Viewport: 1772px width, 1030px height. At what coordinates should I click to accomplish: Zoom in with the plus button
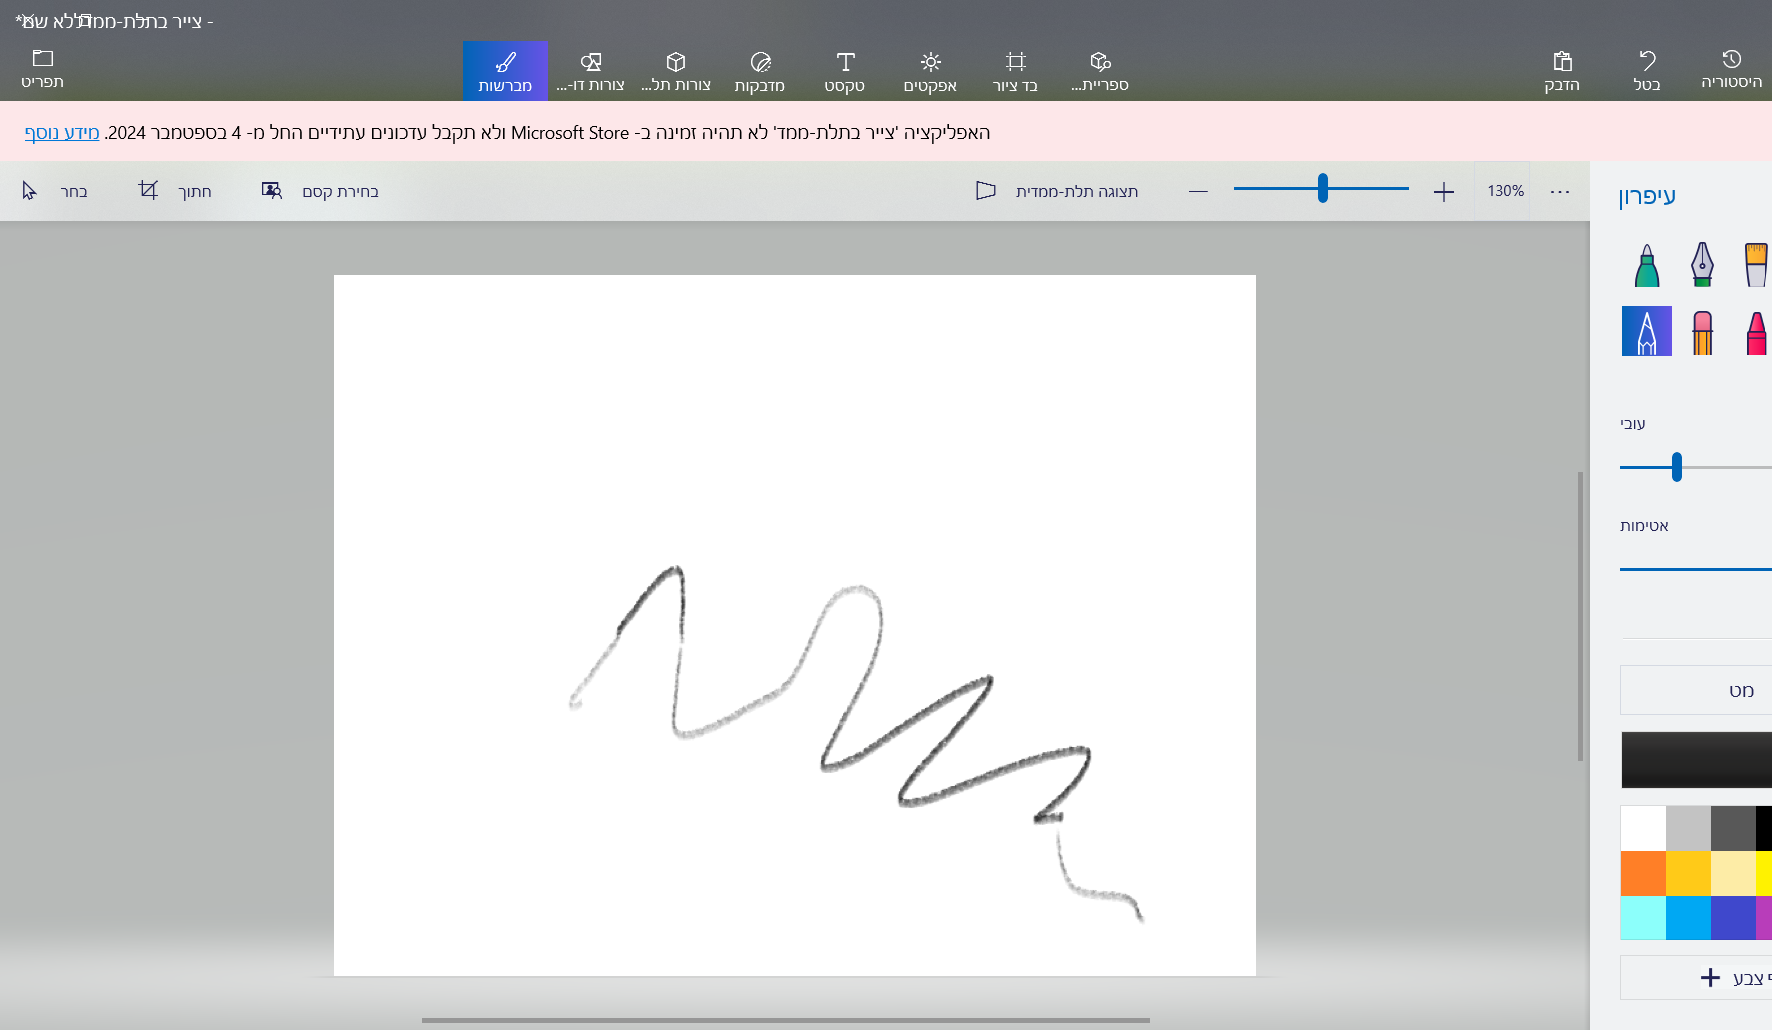click(1444, 191)
